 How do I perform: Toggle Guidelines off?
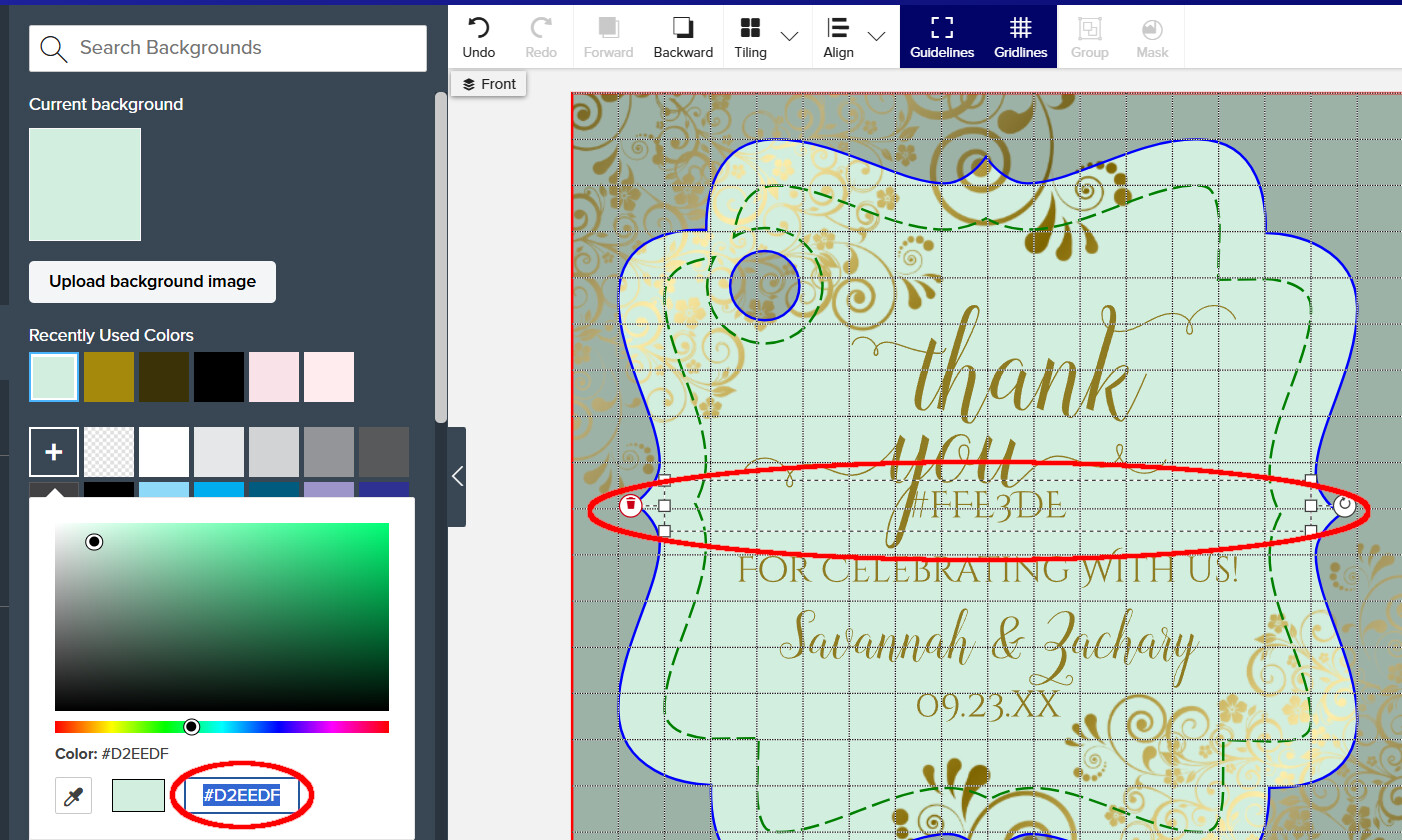942,37
